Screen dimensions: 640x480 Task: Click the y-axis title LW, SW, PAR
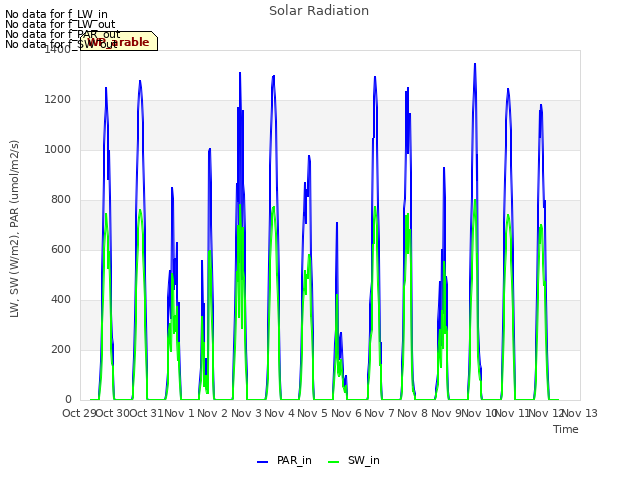click(14, 229)
